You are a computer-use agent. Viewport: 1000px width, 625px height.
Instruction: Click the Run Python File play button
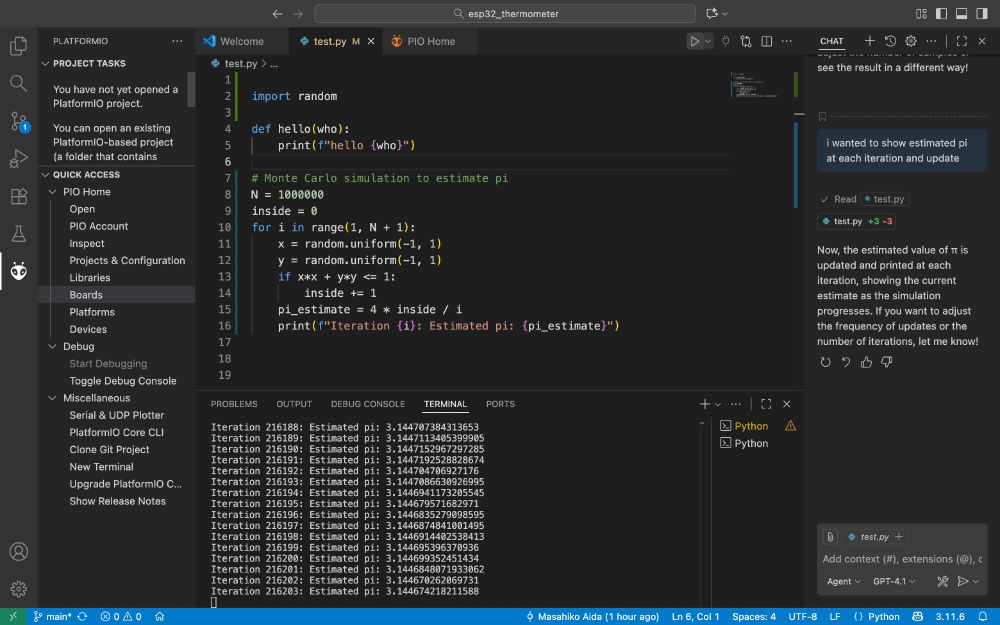click(x=694, y=41)
